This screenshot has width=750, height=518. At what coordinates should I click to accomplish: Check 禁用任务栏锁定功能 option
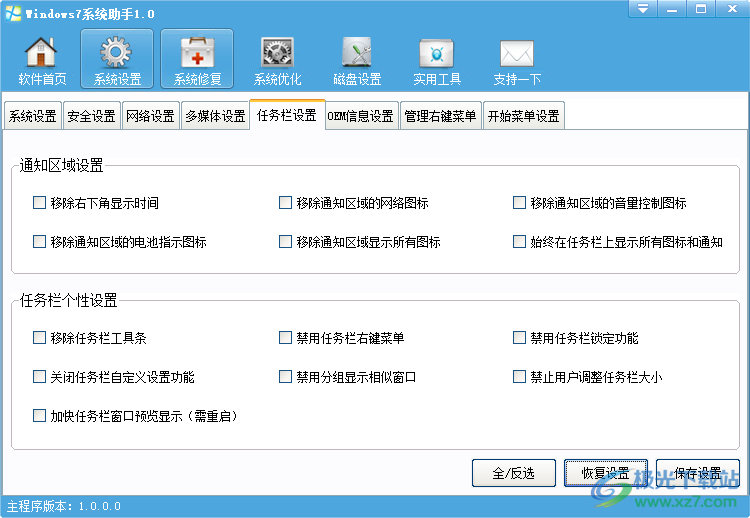tap(575, 338)
